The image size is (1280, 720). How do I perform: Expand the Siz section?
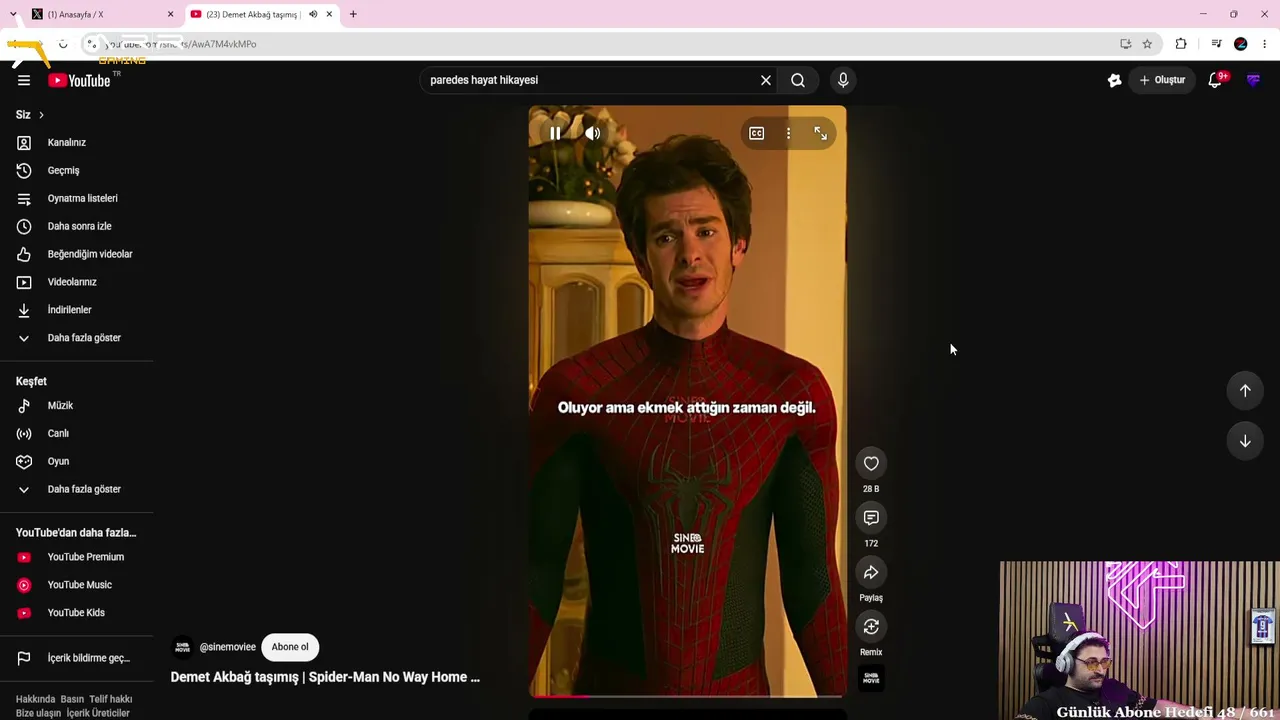[x=30, y=115]
